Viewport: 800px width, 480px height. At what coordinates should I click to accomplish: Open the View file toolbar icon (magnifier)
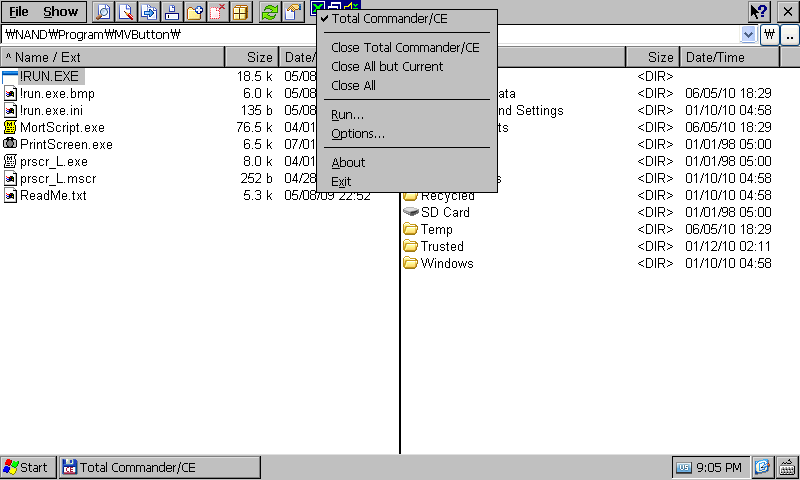coord(104,12)
